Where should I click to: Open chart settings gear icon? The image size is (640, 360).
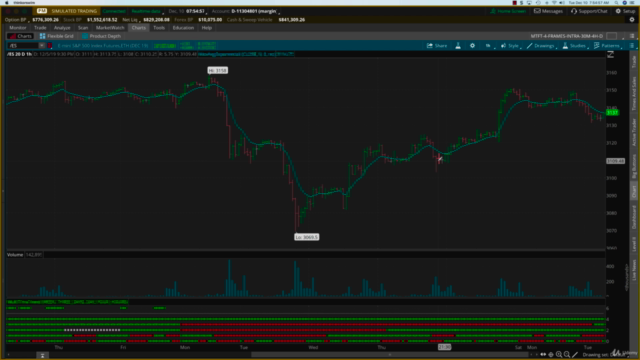[x=472, y=46]
